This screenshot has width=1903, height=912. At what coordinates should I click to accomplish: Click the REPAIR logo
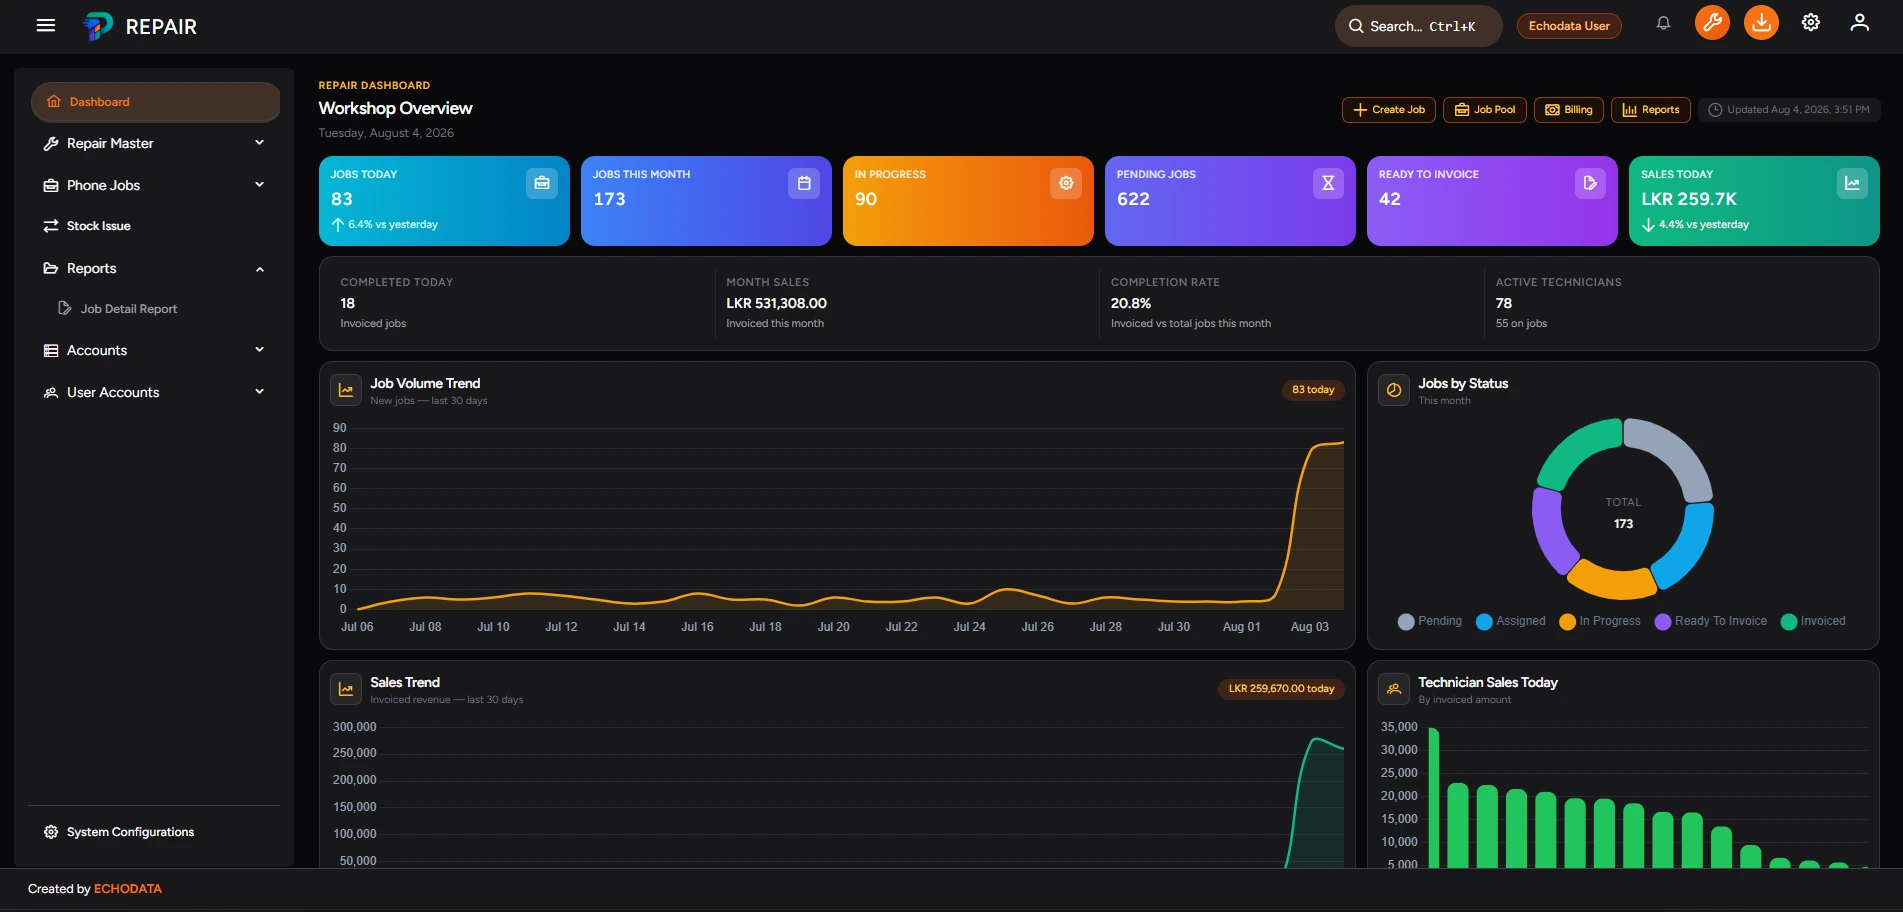[140, 26]
